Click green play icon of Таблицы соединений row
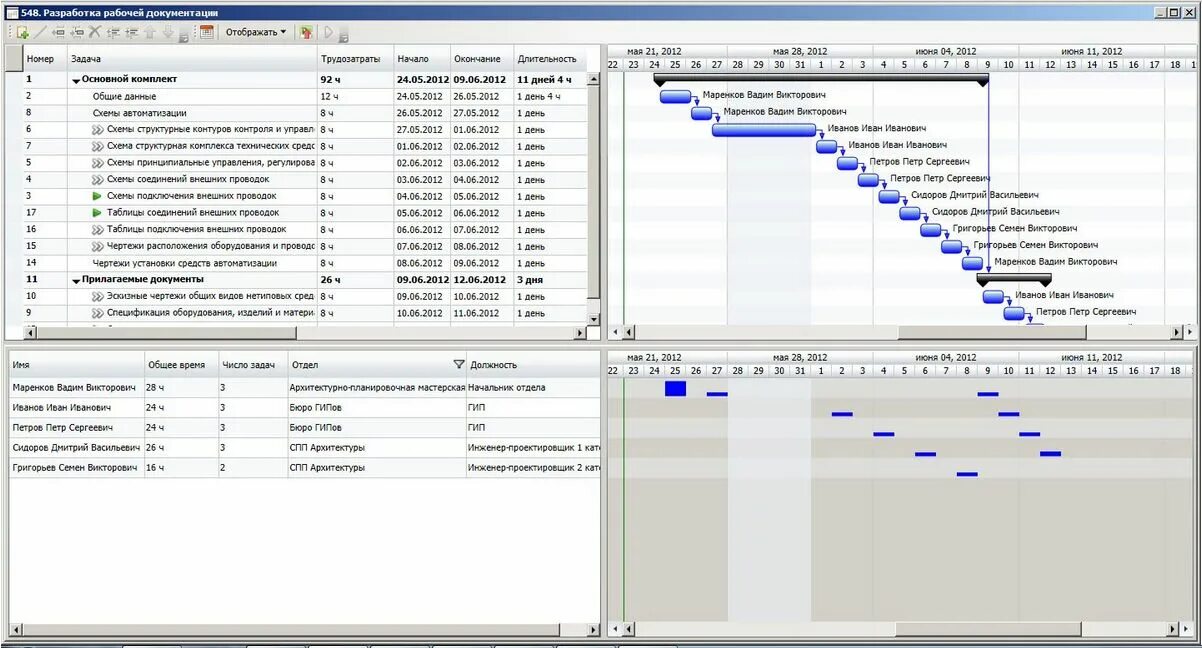1202x648 pixels. (x=97, y=212)
